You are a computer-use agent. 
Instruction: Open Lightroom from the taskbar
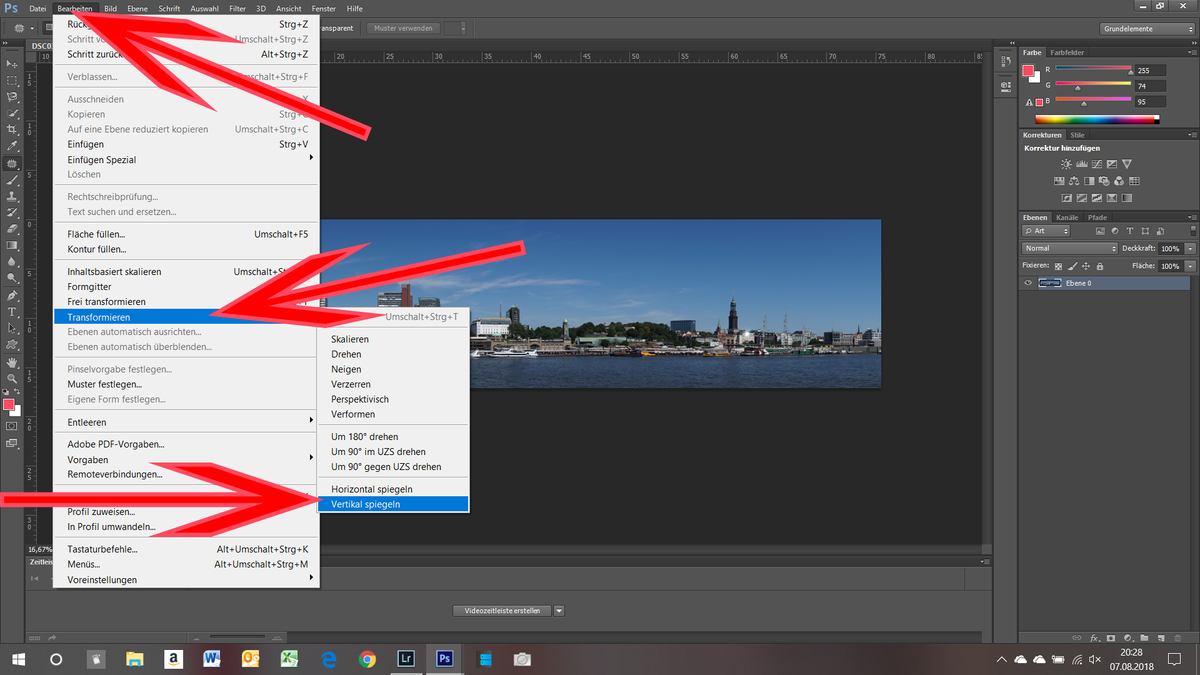(x=406, y=659)
